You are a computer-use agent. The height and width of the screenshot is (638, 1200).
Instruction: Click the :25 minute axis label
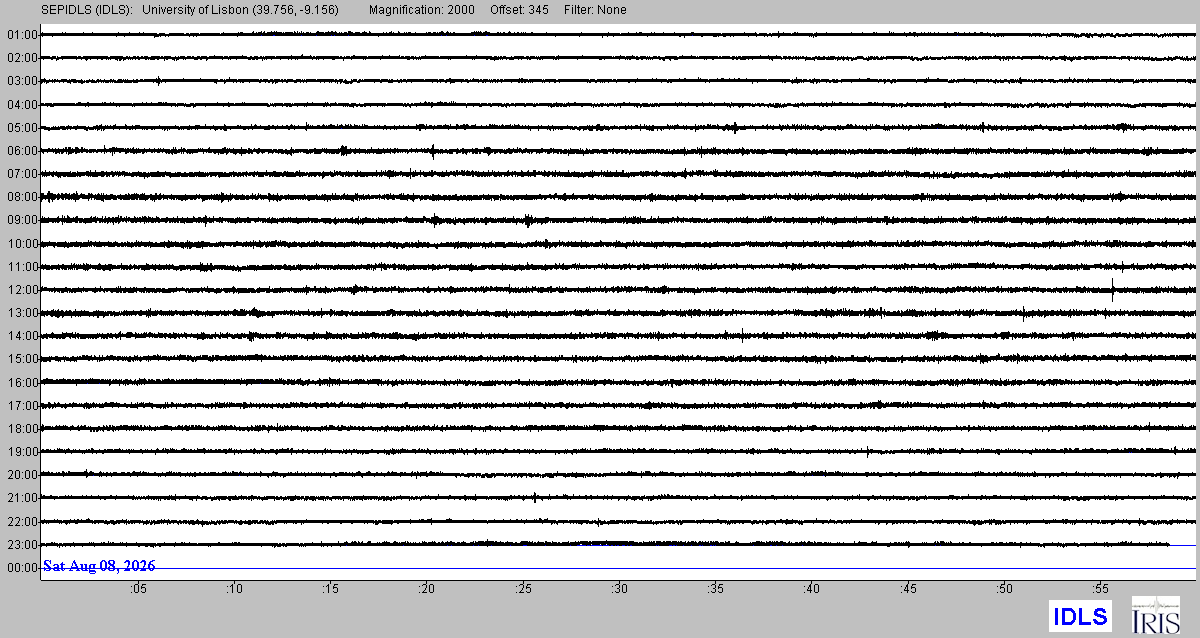coord(523,589)
